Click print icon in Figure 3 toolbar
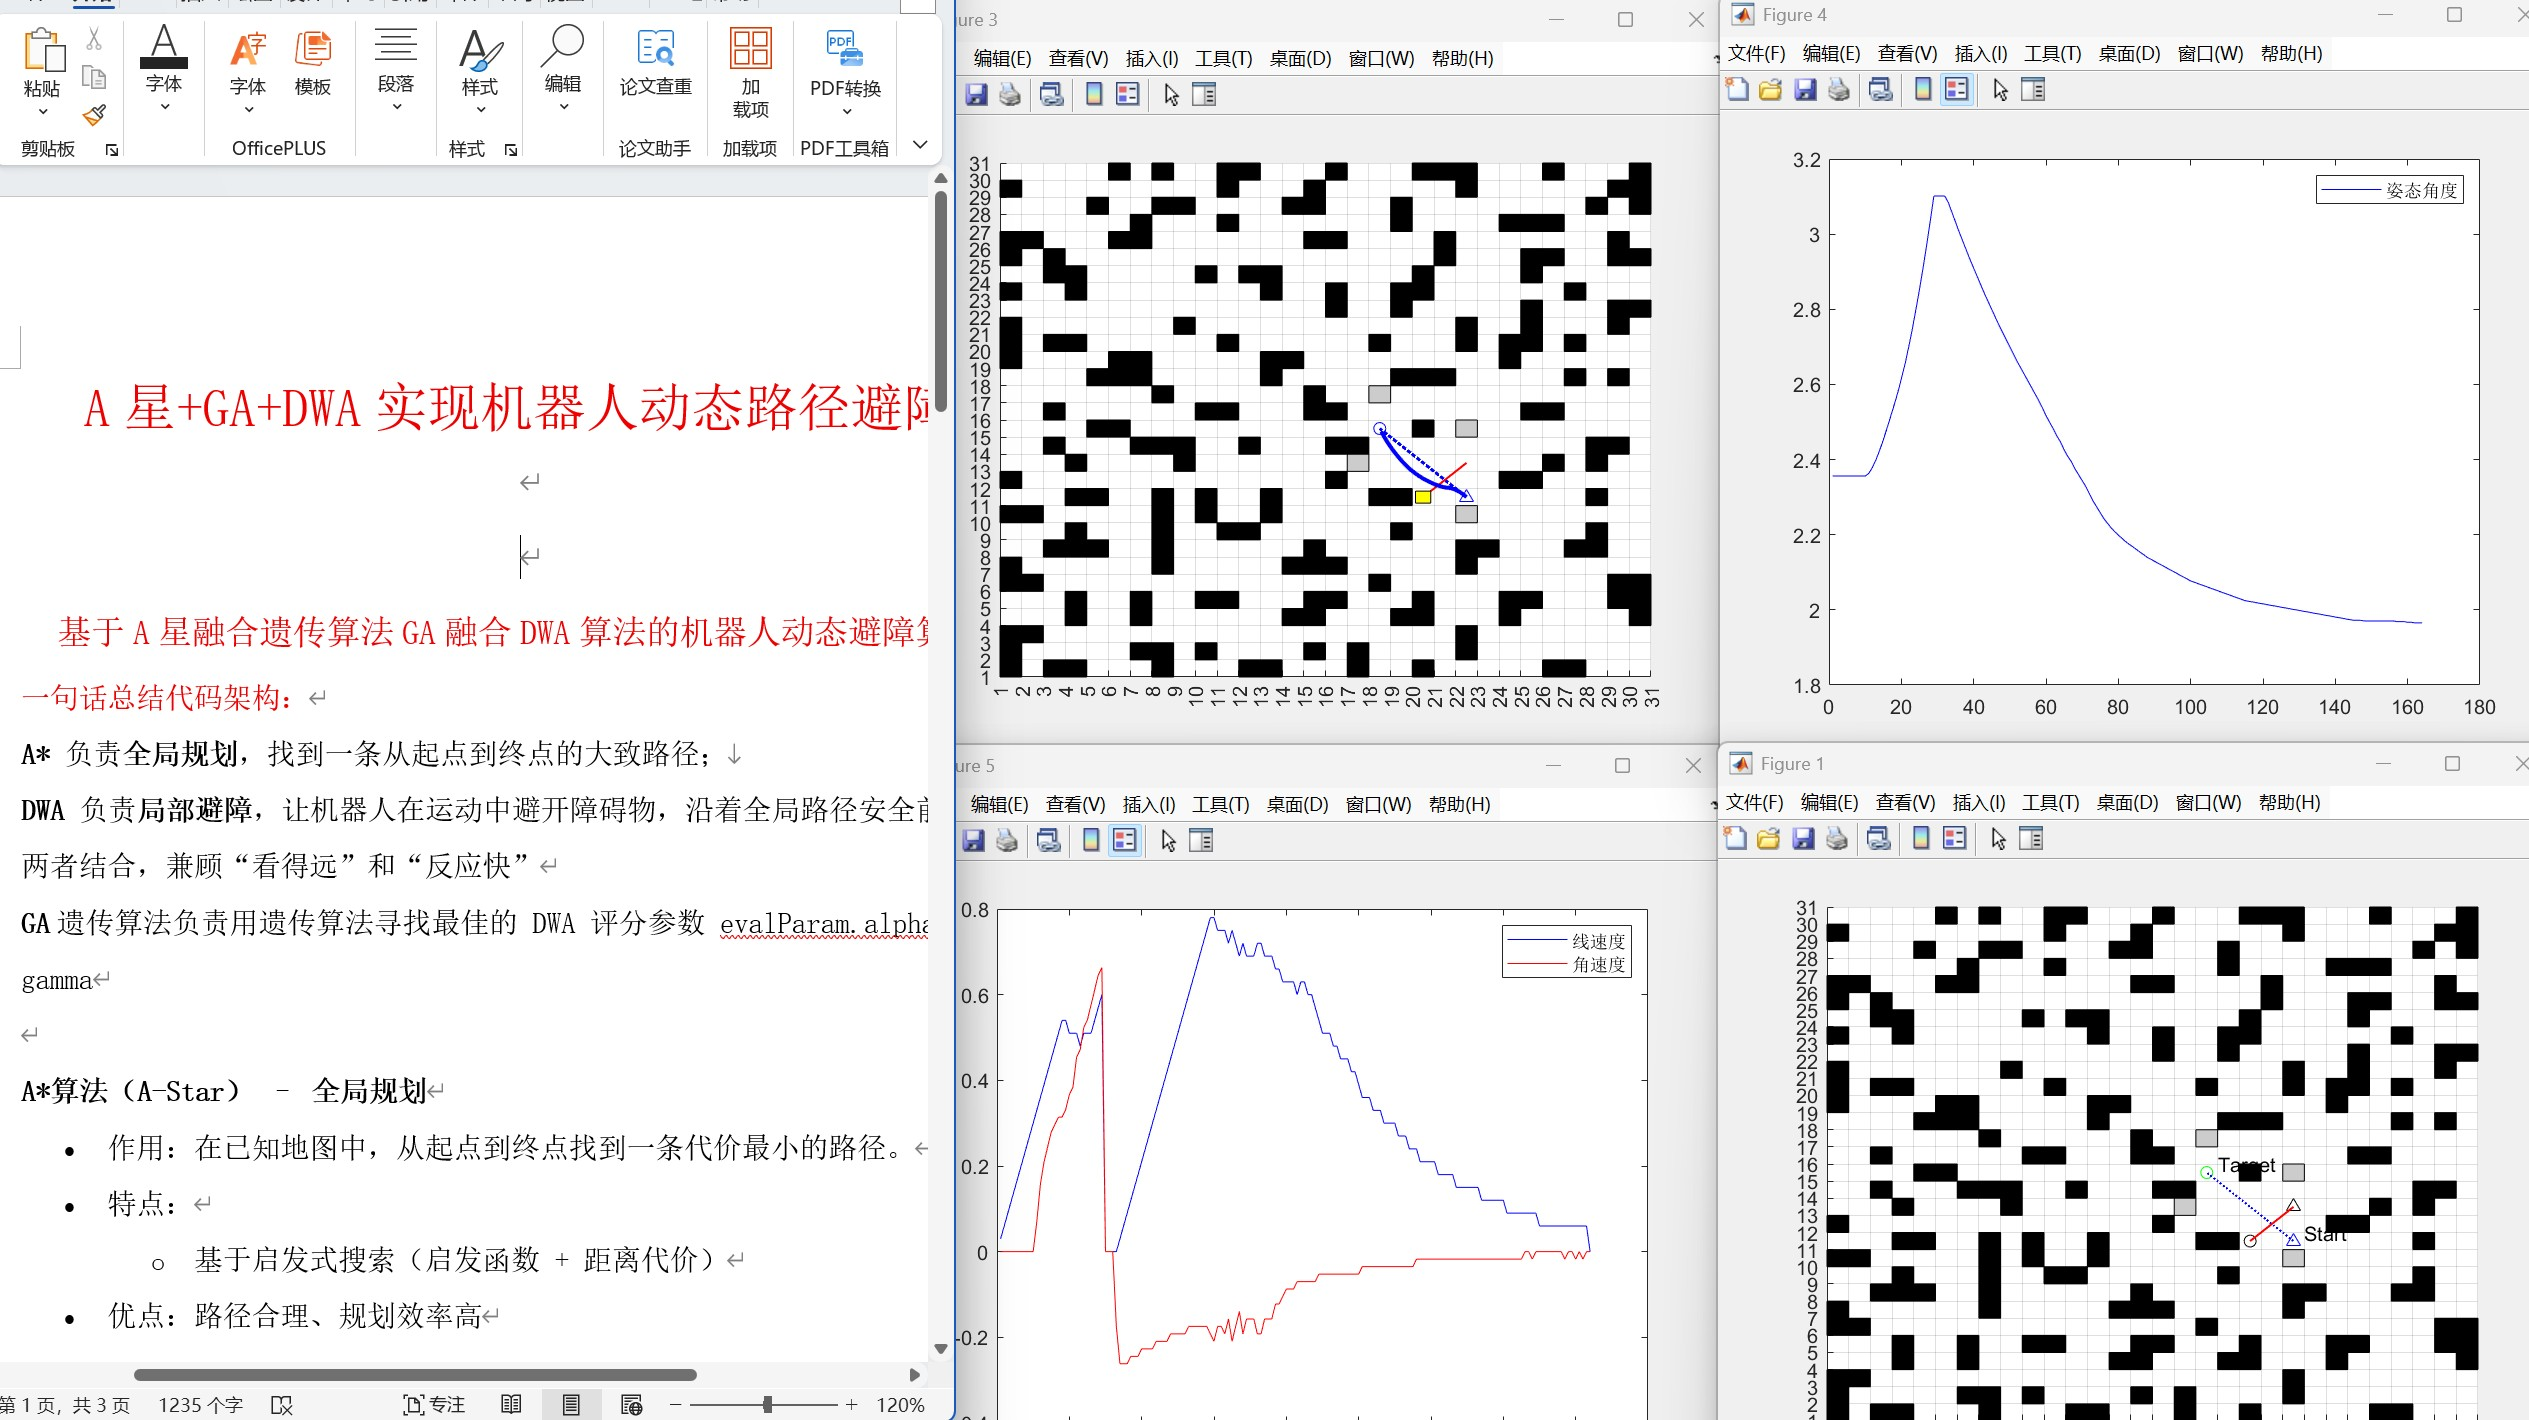The width and height of the screenshot is (2529, 1420). [x=1010, y=95]
